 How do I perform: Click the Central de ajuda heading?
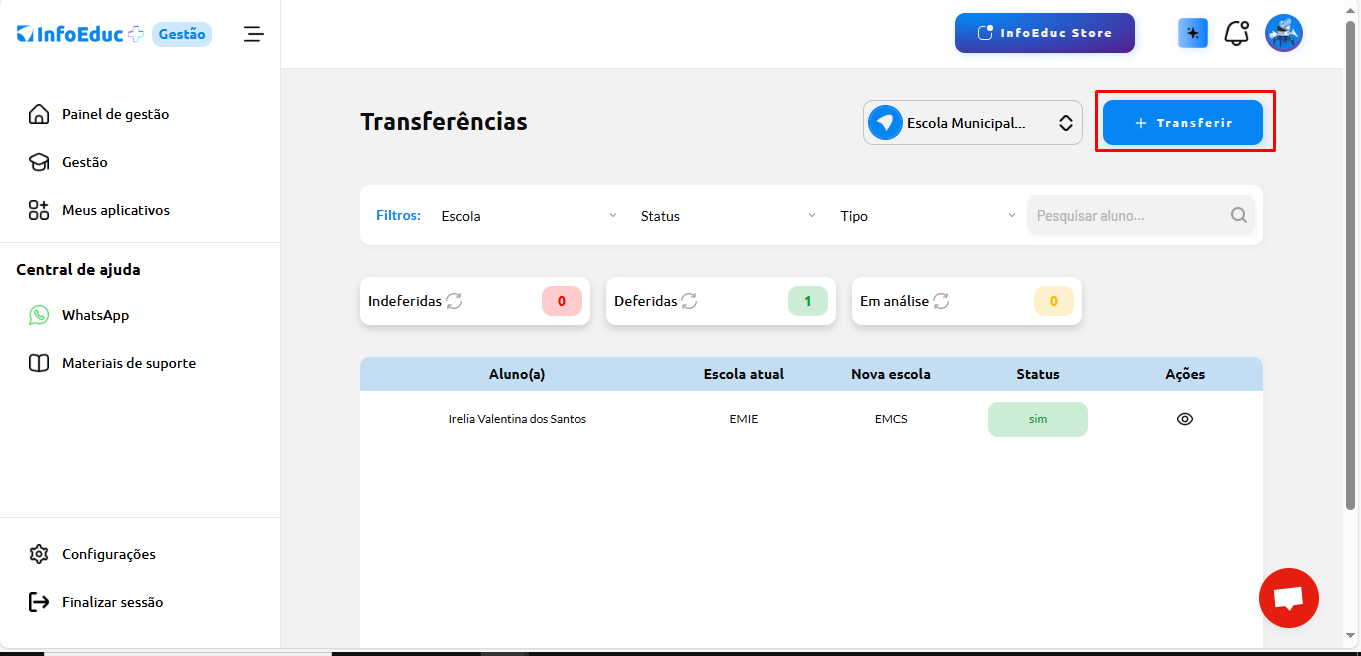point(78,269)
